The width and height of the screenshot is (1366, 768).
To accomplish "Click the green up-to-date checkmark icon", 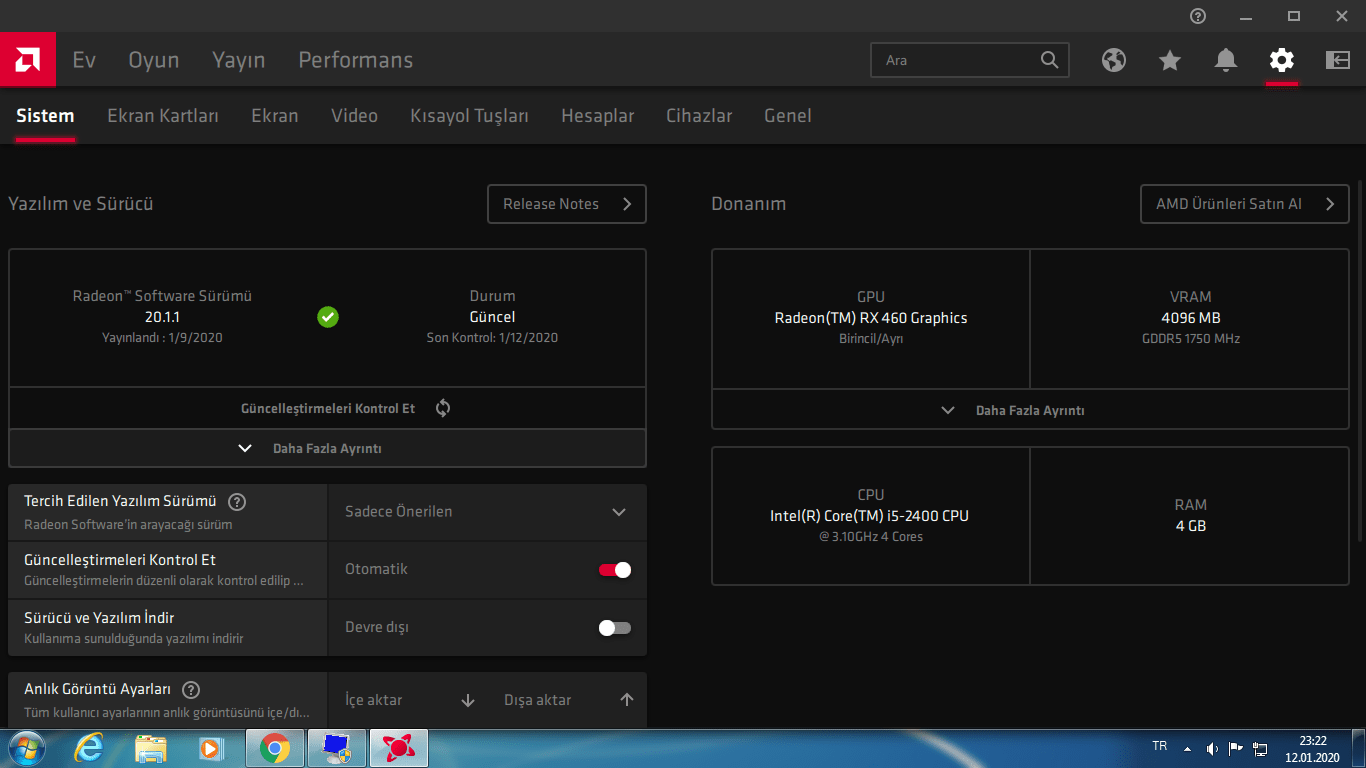I will click(328, 317).
